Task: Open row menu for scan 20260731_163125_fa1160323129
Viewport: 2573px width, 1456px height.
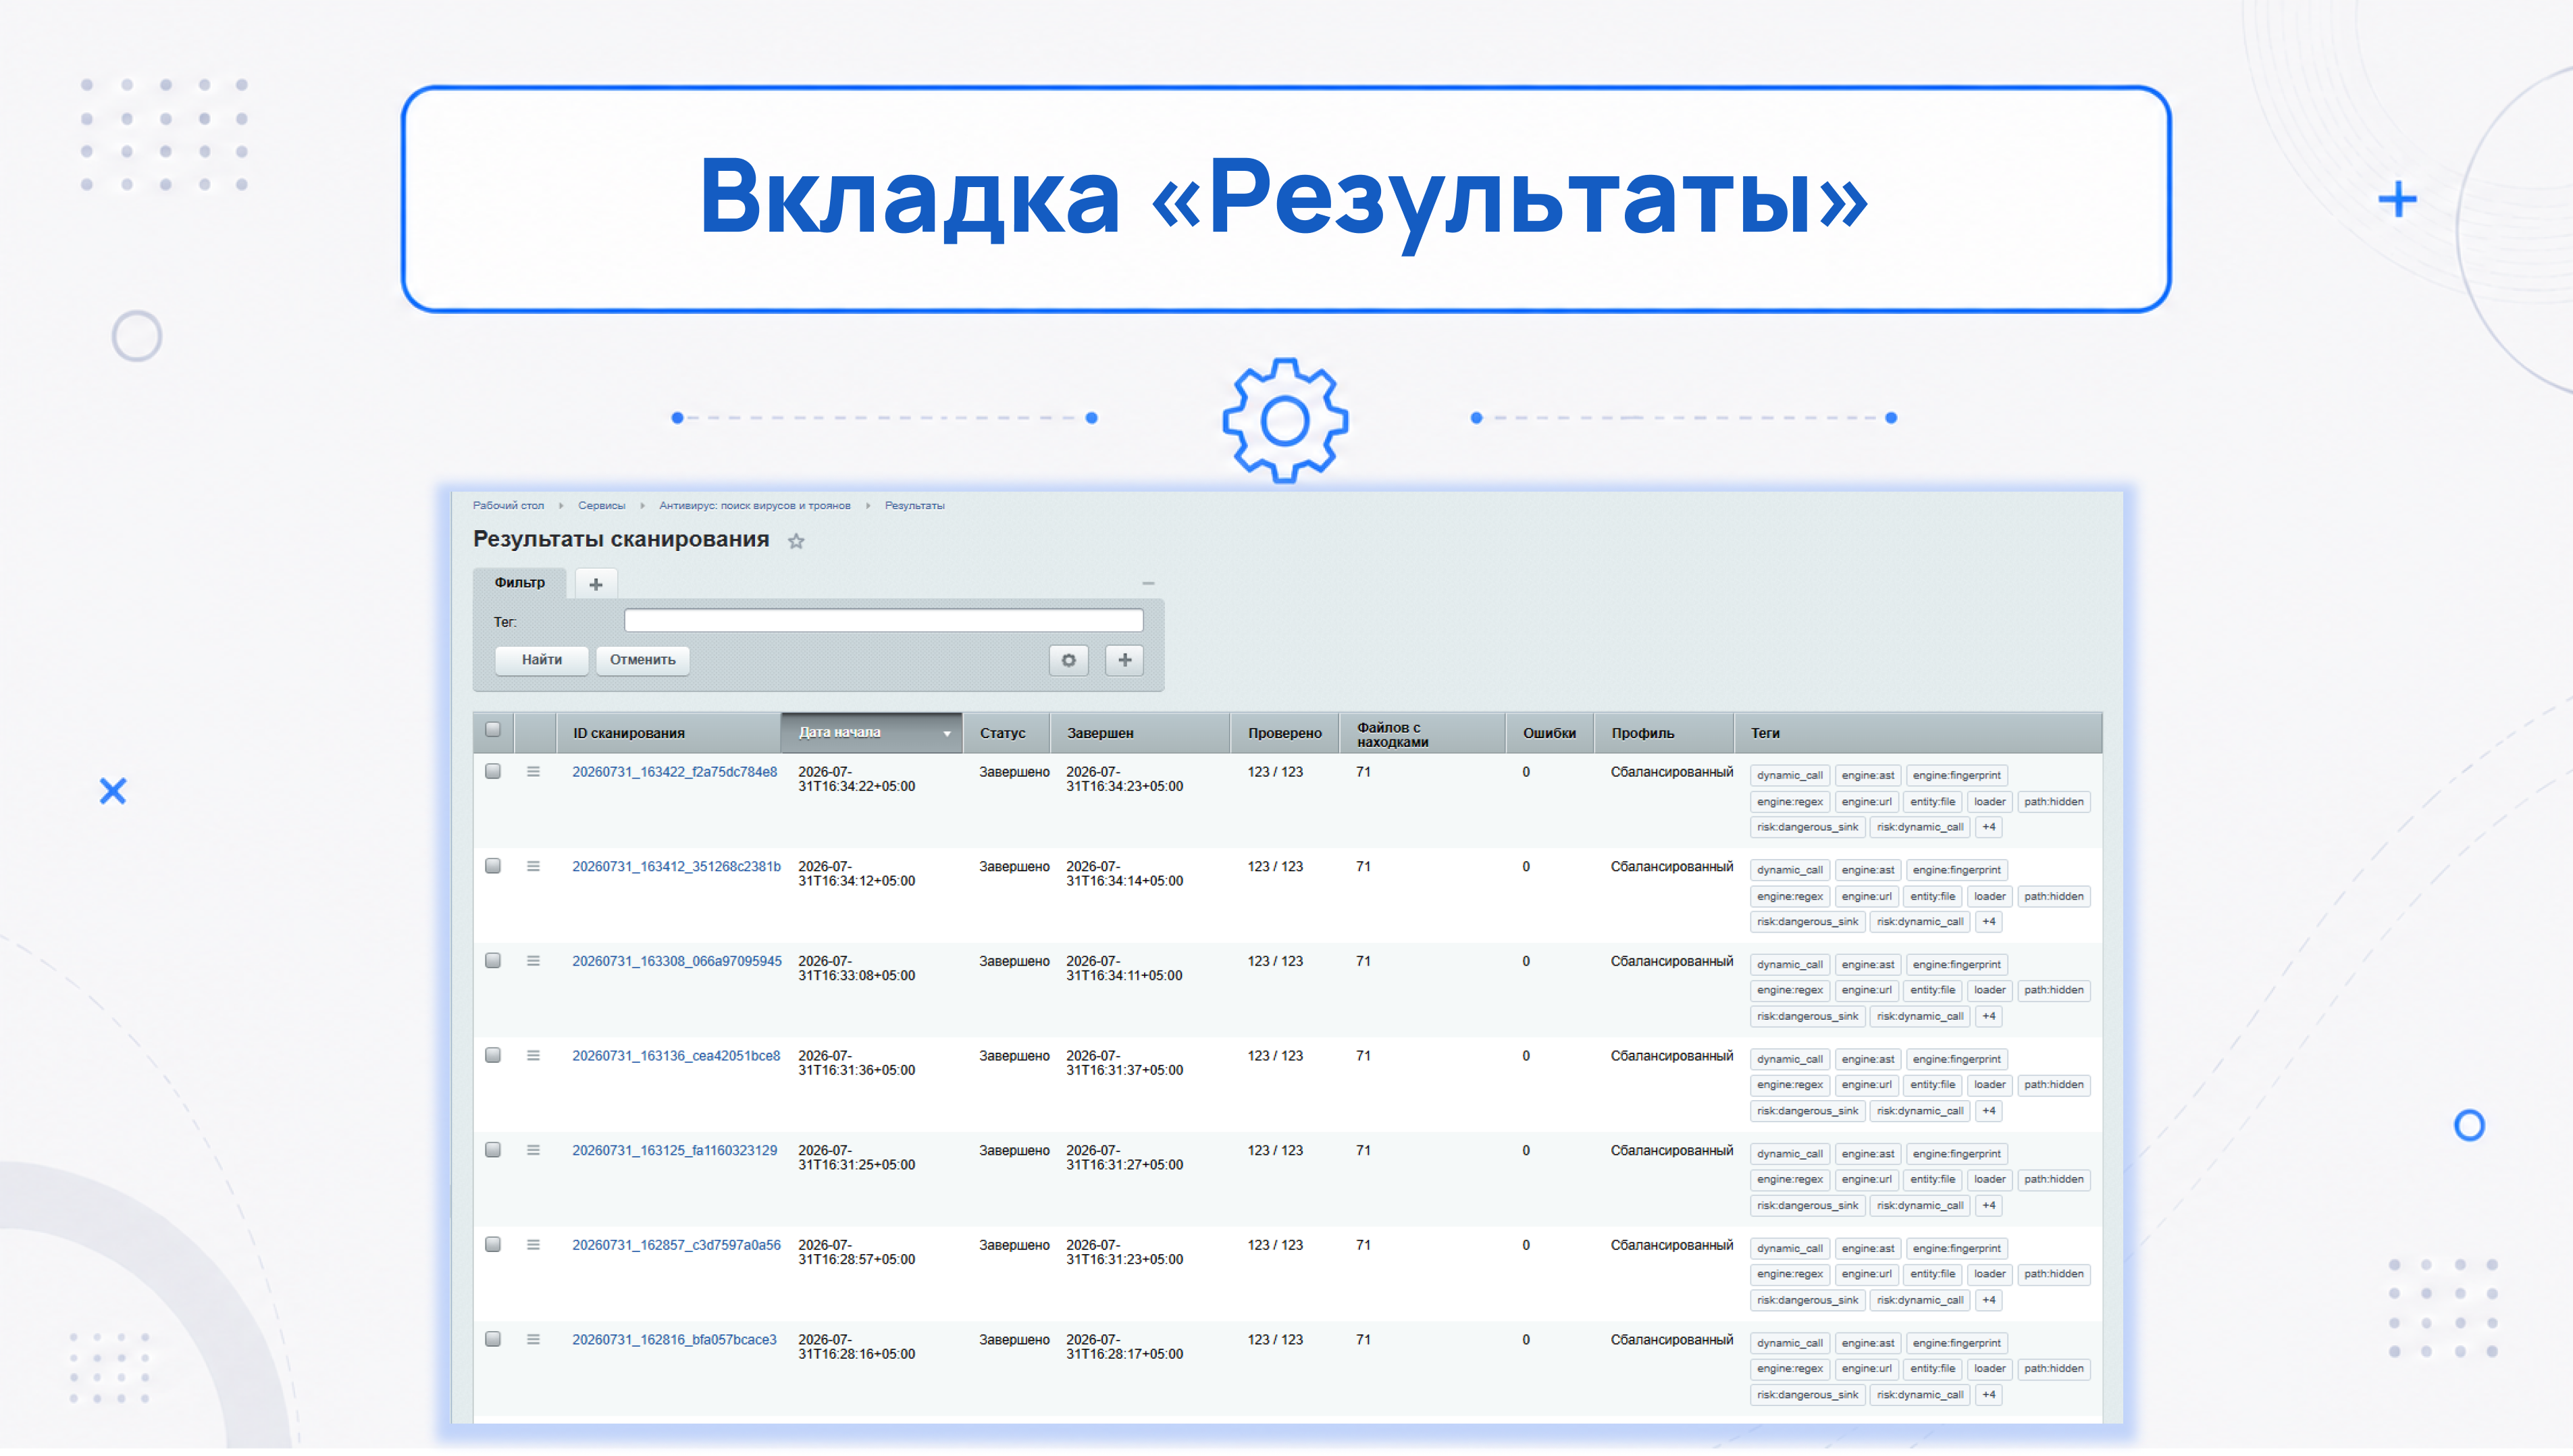Action: (x=533, y=1151)
